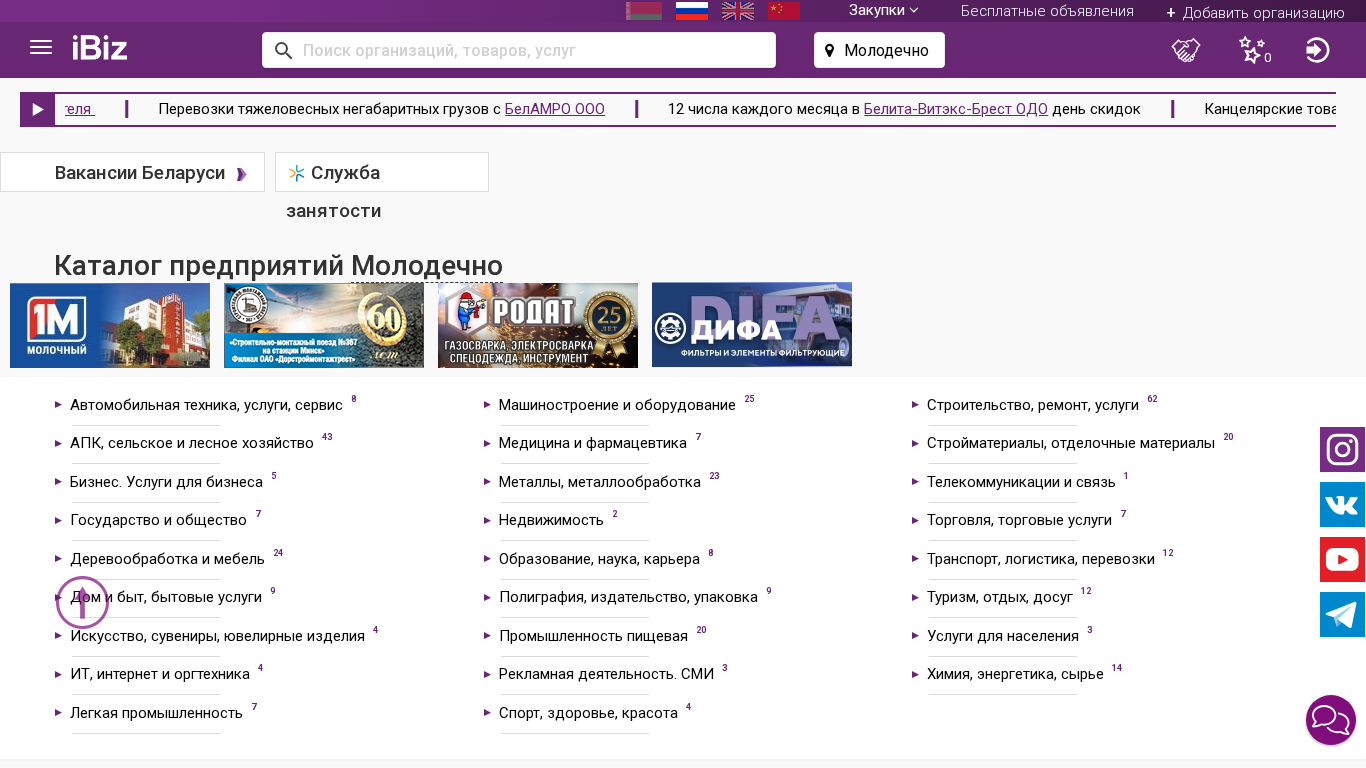Open Бесплатные объявления menu item

[1047, 11]
